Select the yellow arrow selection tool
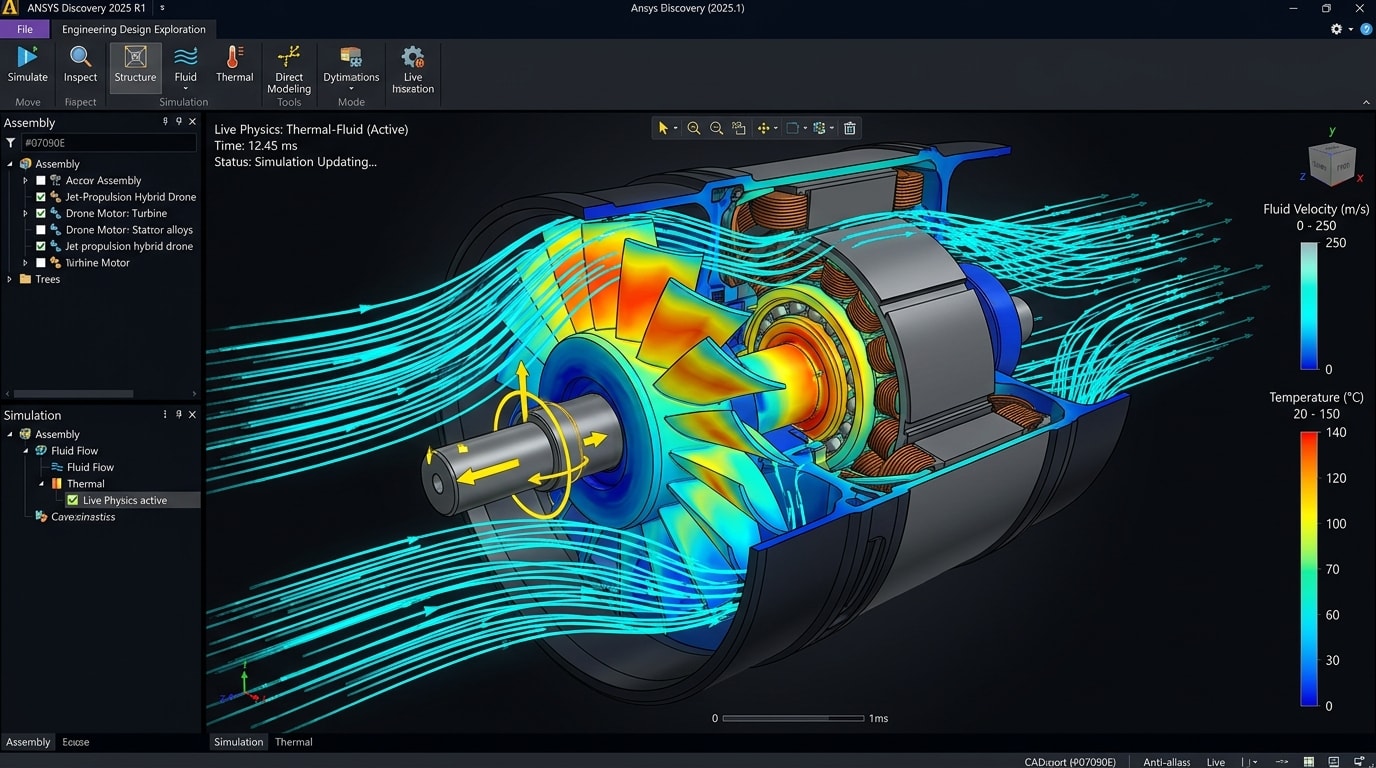Viewport: 1376px width, 768px height. pyautogui.click(x=662, y=128)
